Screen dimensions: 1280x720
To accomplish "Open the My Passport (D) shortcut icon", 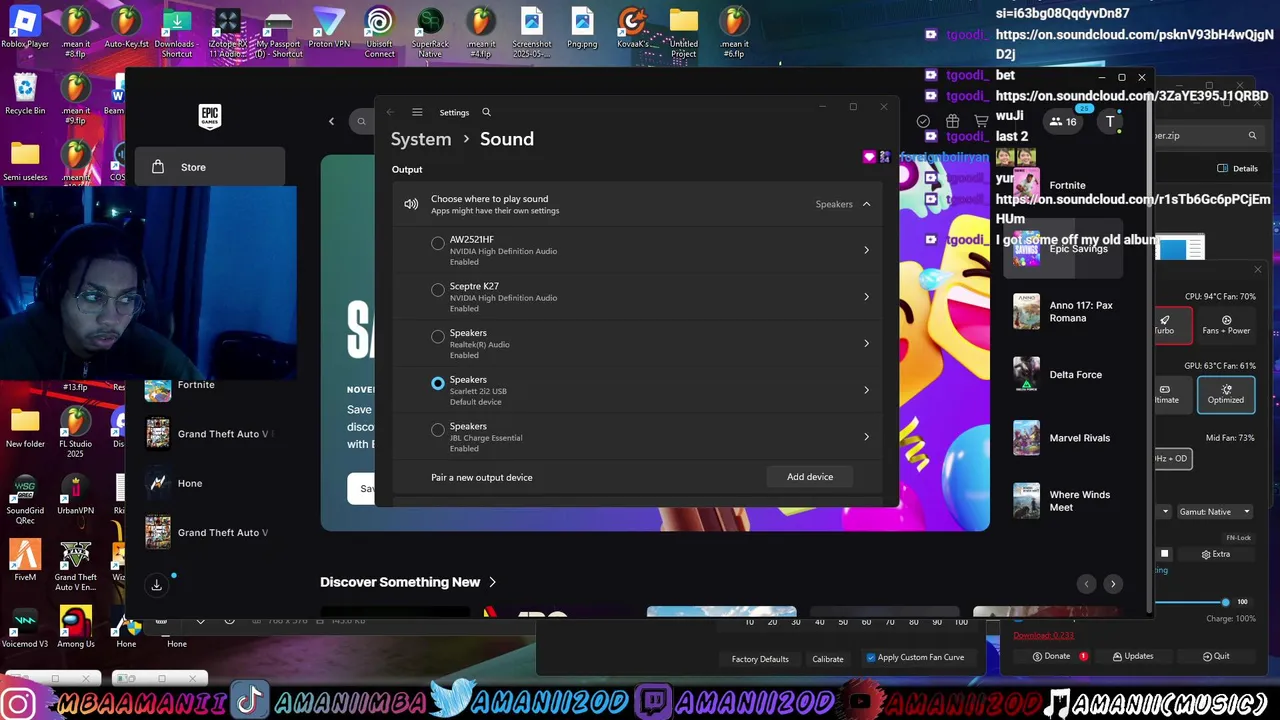I will (x=278, y=30).
